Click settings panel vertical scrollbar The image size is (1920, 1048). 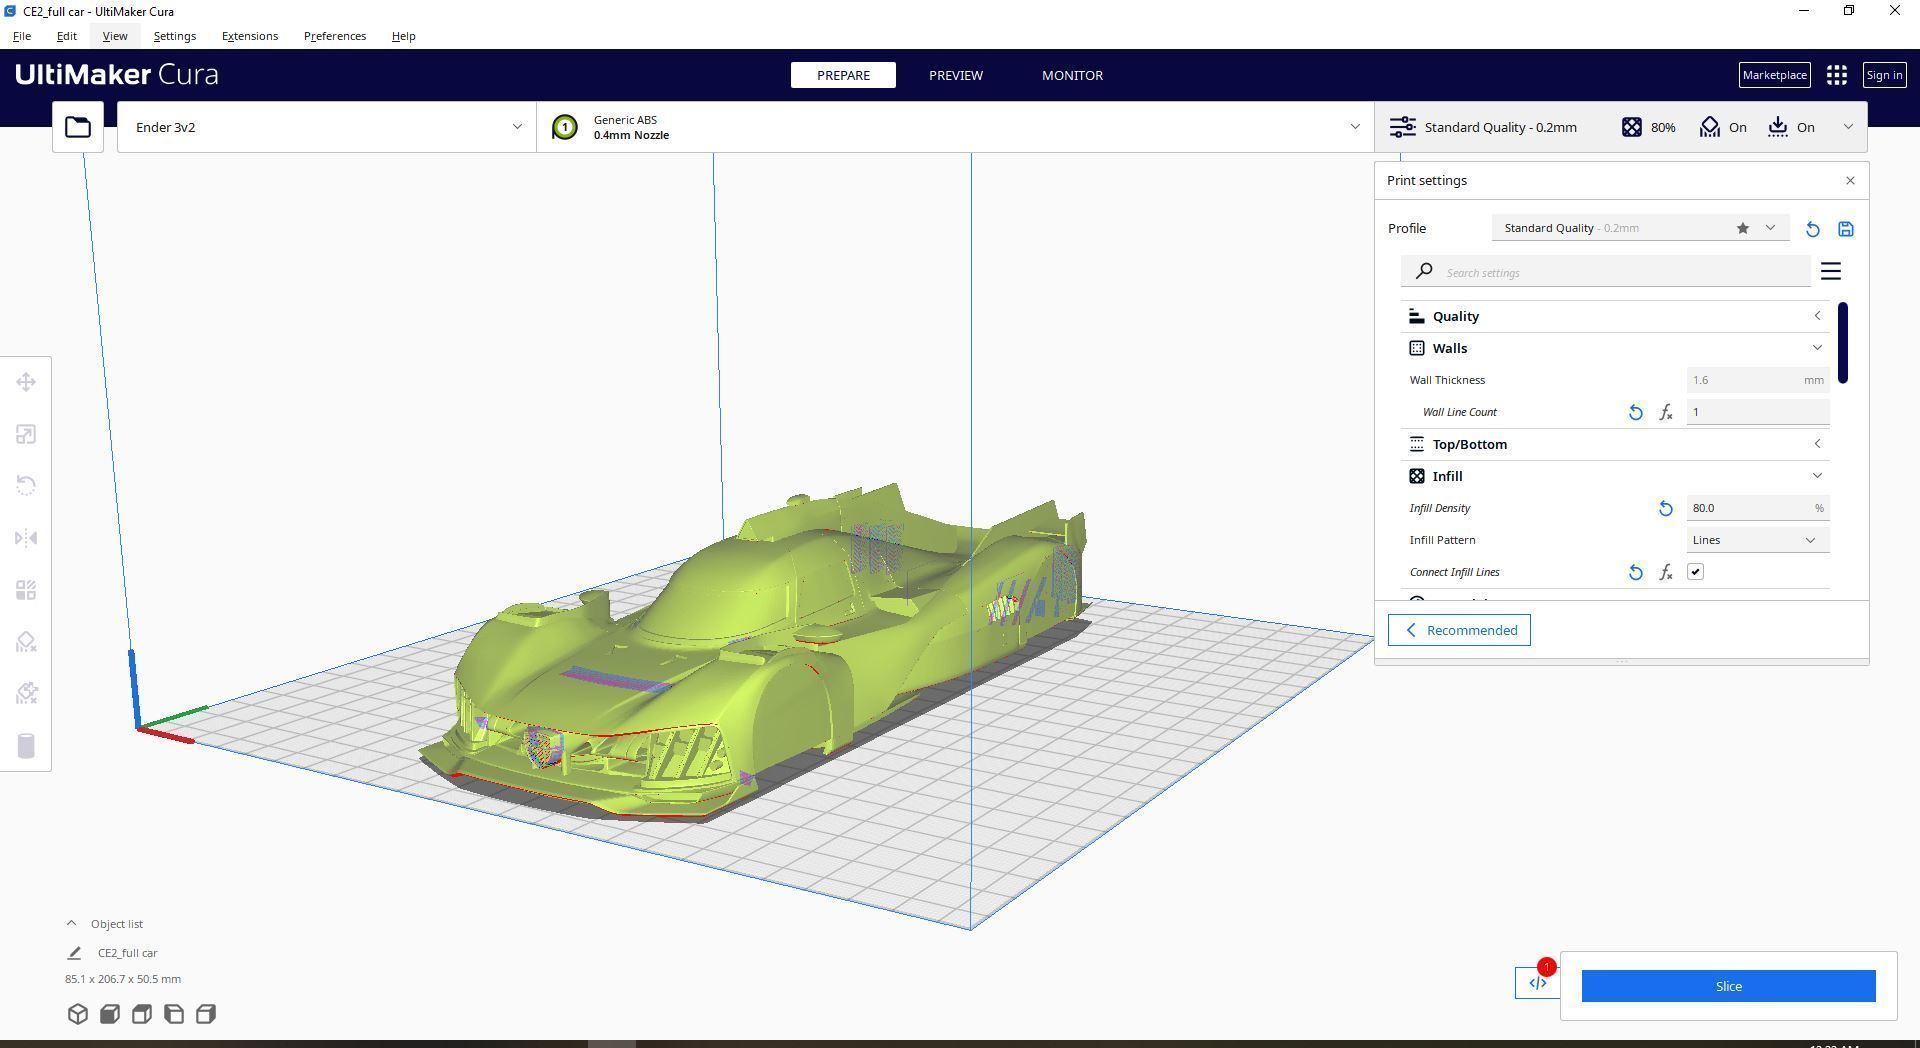pos(1842,342)
